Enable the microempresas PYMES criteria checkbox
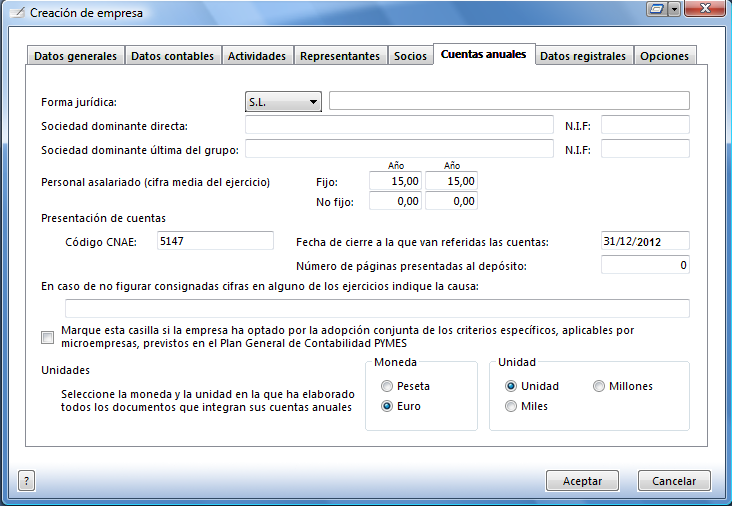 coord(48,337)
